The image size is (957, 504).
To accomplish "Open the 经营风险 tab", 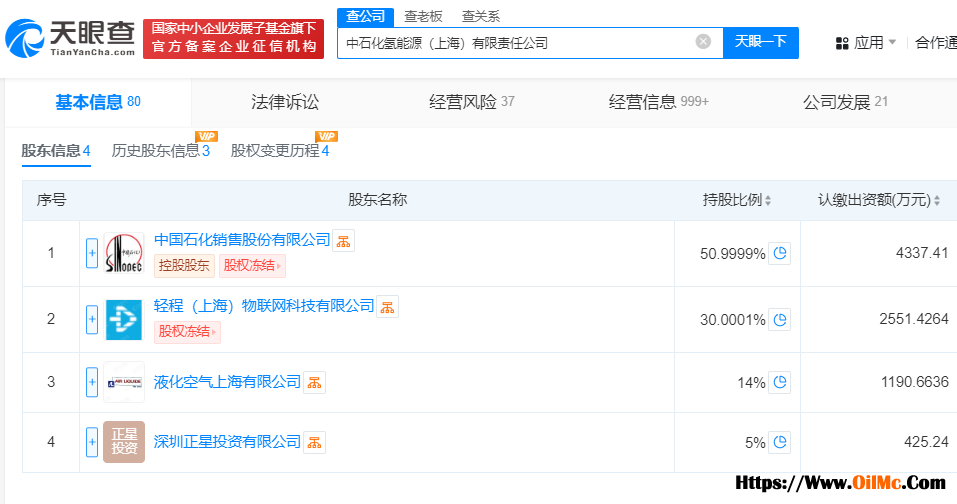I will pos(471,102).
